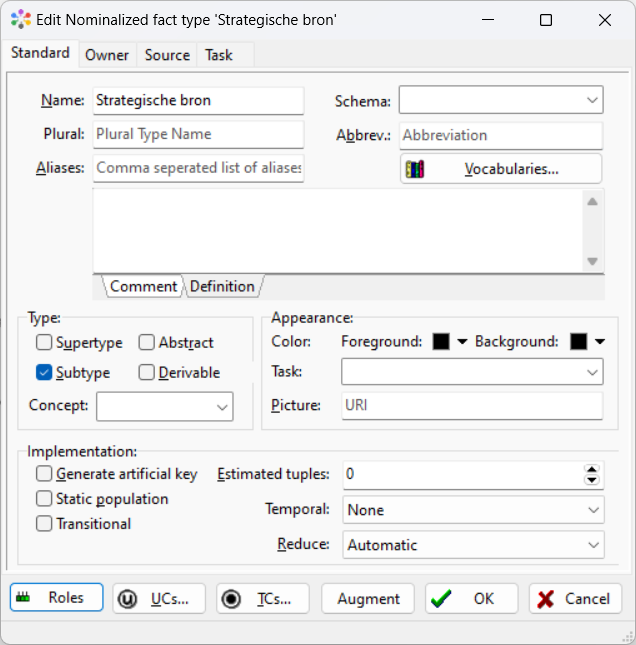This screenshot has height=645, width=636.
Task: Open the UCs... uniqueness constraints button
Action: (x=158, y=598)
